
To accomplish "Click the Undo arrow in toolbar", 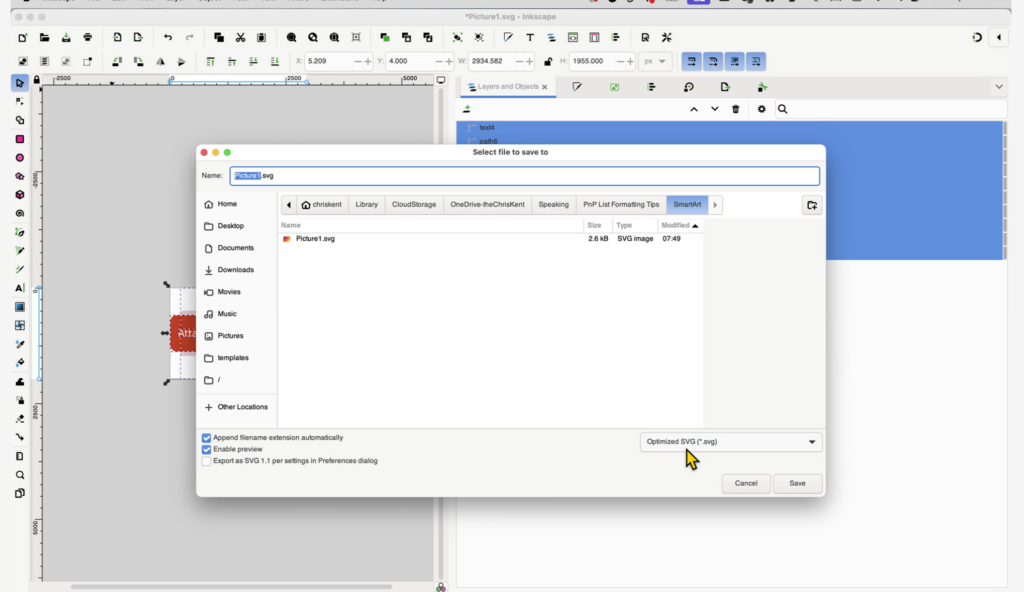I will (168, 38).
